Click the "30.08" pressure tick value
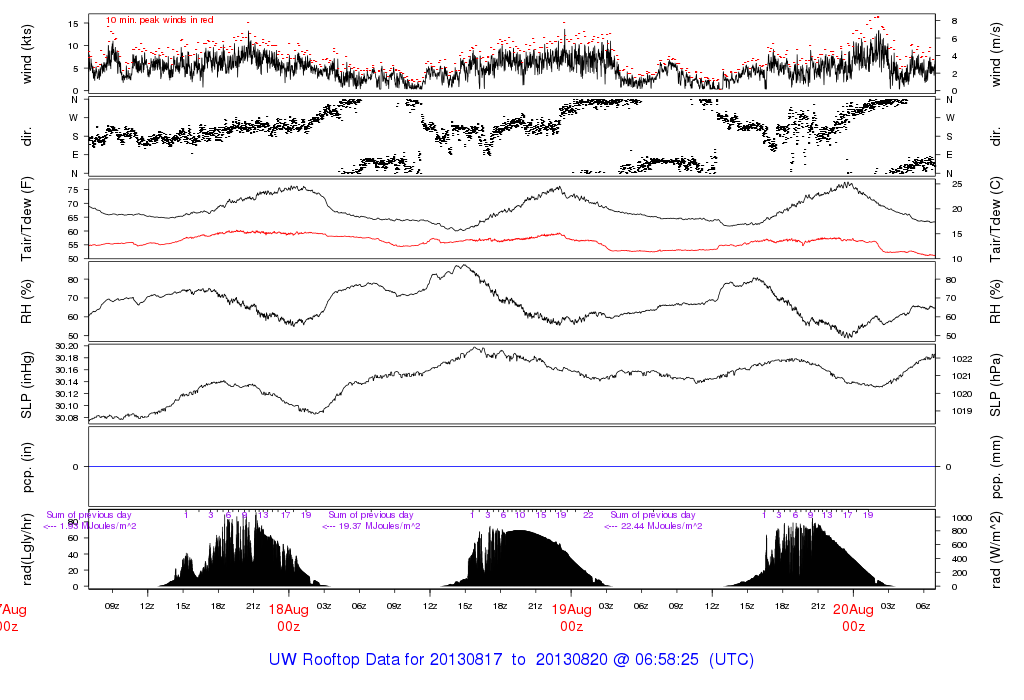 coord(67,418)
